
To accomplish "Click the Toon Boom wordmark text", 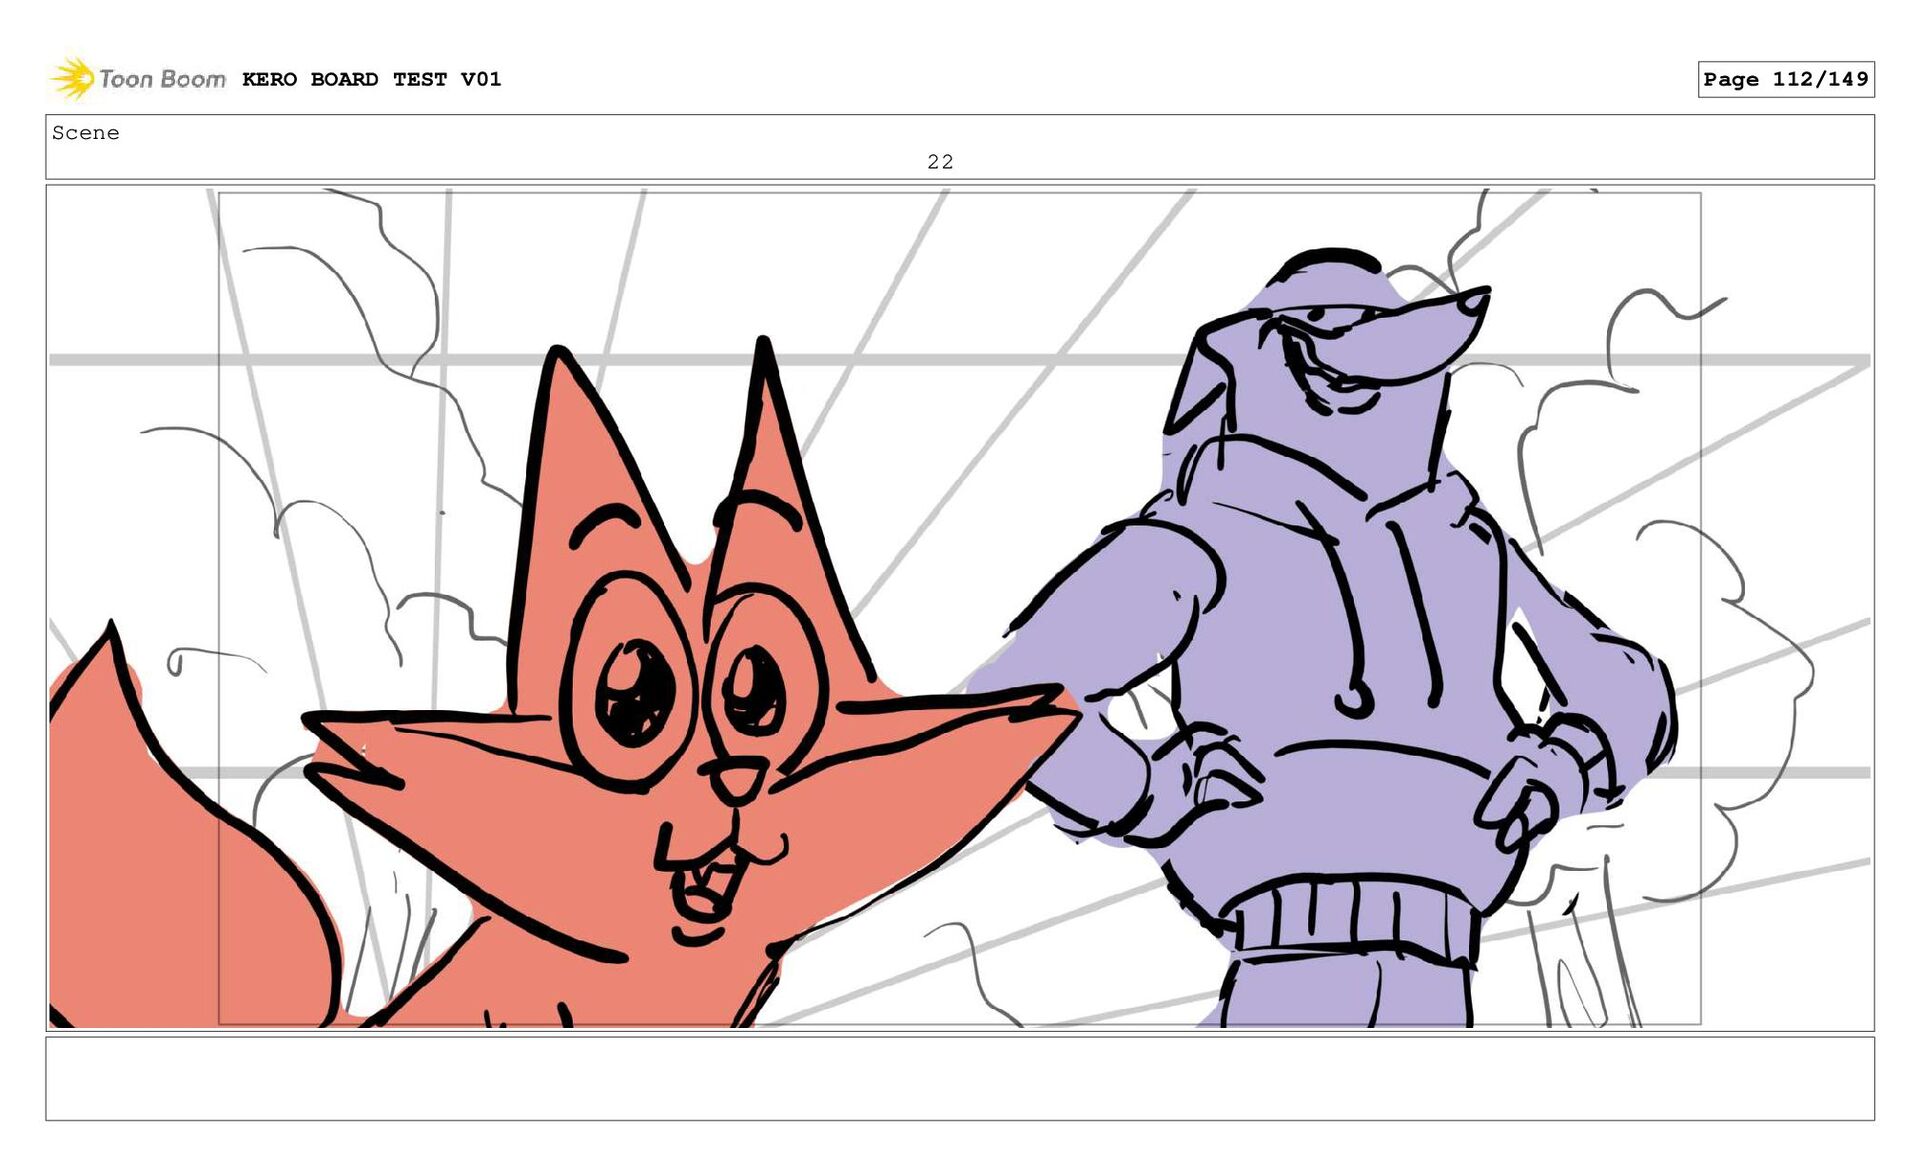I will point(162,79).
